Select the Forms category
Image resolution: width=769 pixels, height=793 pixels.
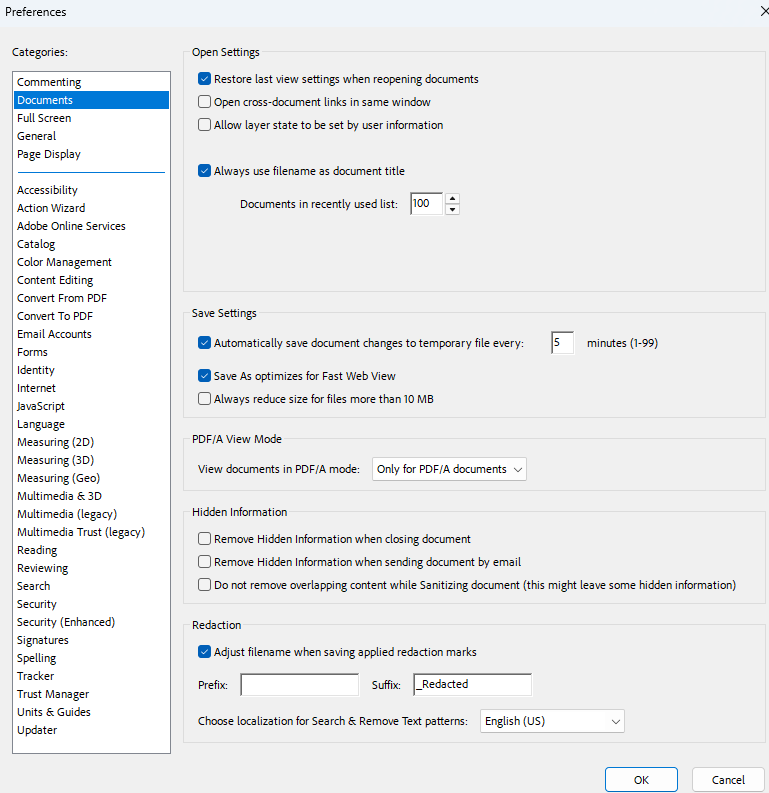91,352
